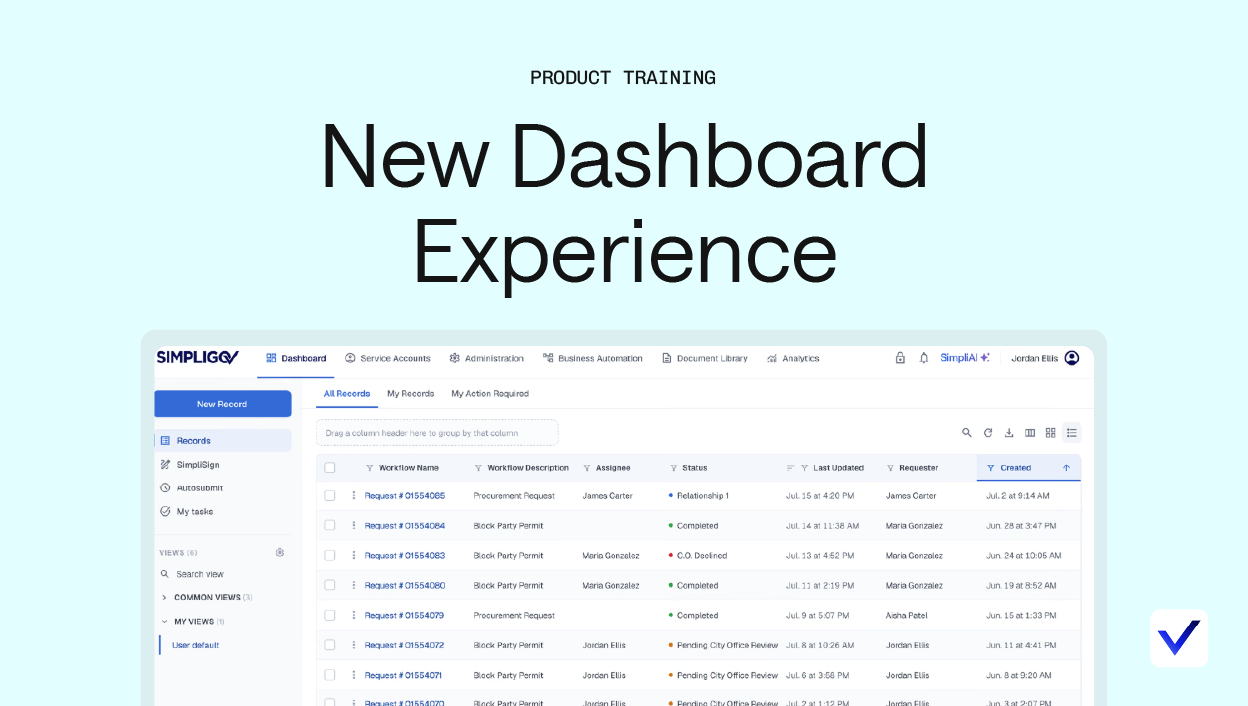Filter the Requester column
The height and width of the screenshot is (706, 1248).
coord(890,468)
